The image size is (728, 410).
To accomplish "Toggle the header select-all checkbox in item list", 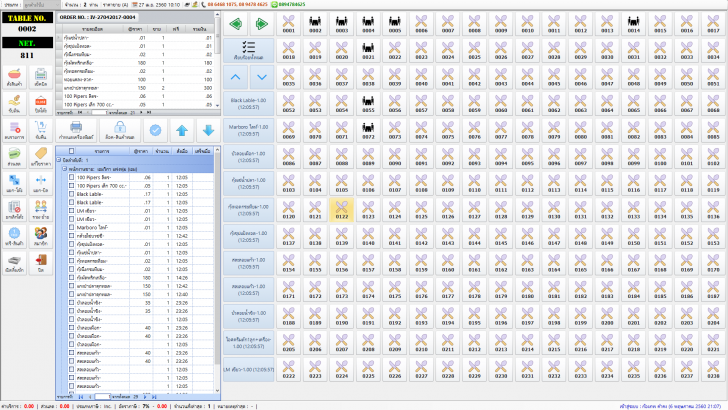I will point(72,151).
